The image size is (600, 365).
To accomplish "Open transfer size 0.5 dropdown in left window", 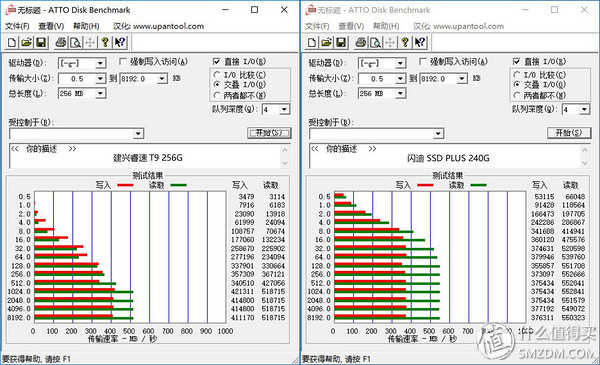I will [x=100, y=79].
